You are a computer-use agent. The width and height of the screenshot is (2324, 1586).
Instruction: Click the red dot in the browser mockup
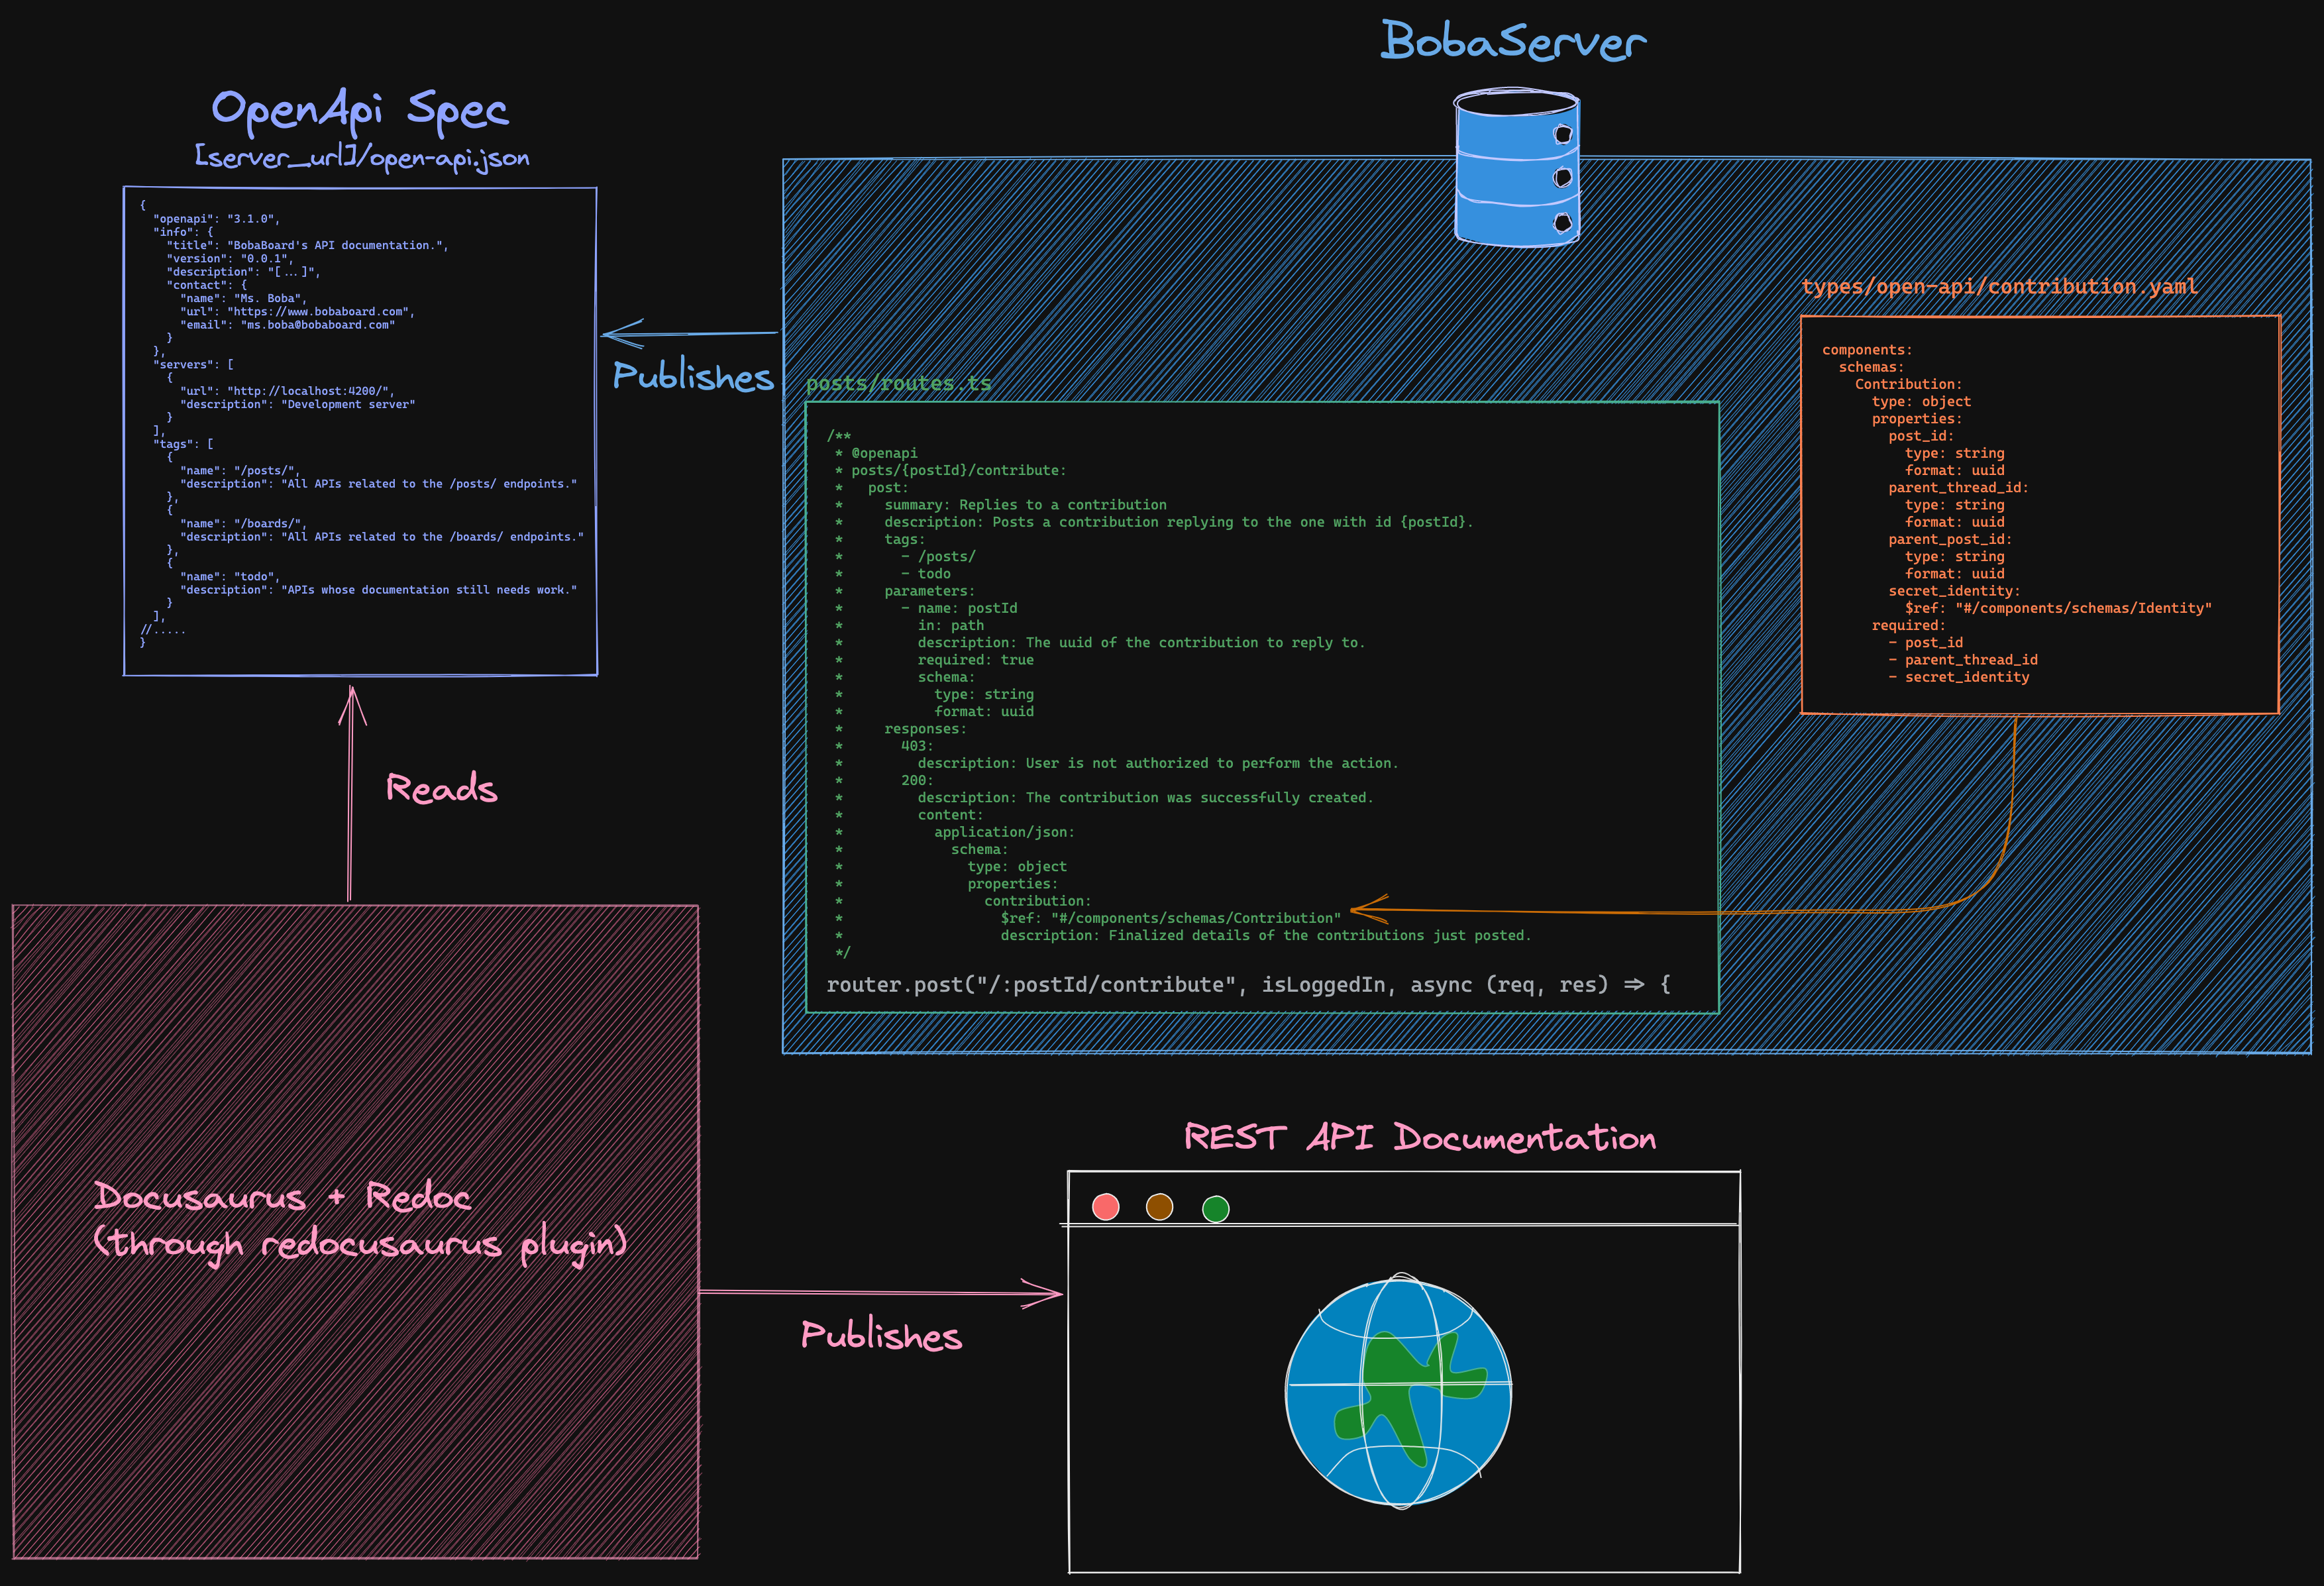[x=1105, y=1207]
